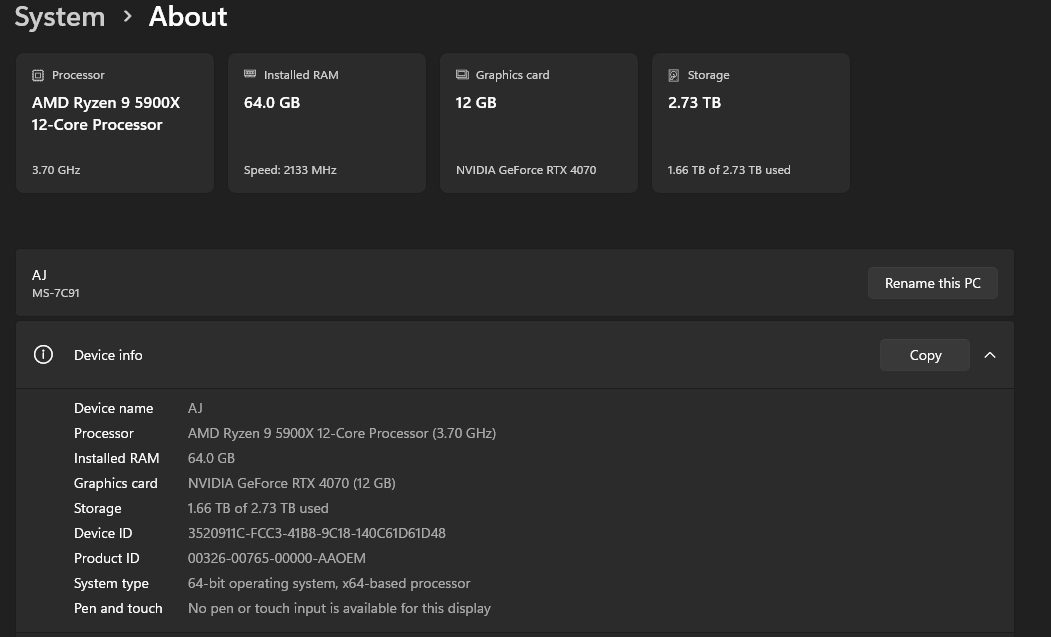Click the Installed RAM memory icon
Screen dimensions: 1051x637
250,74
